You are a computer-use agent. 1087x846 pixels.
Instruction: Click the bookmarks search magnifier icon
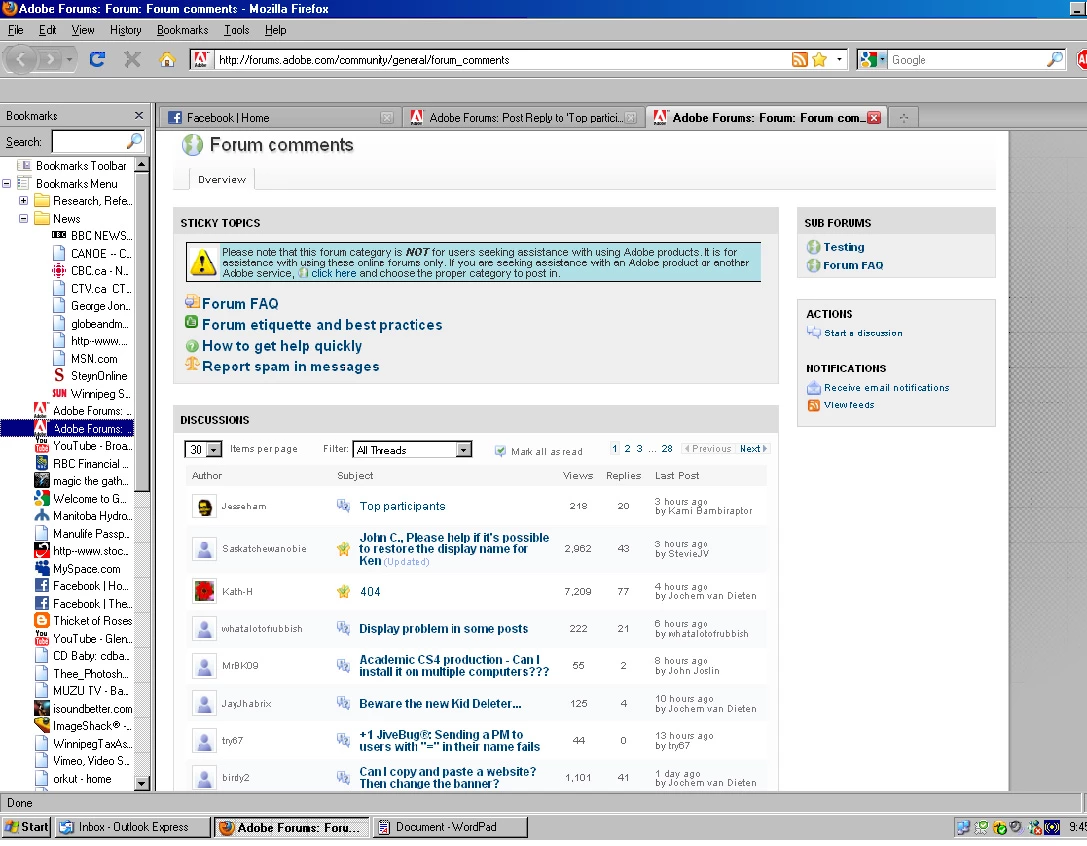[134, 141]
